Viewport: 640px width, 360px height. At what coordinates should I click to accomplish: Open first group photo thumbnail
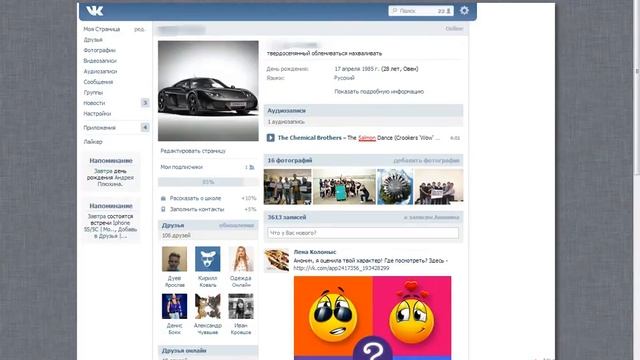pos(287,187)
